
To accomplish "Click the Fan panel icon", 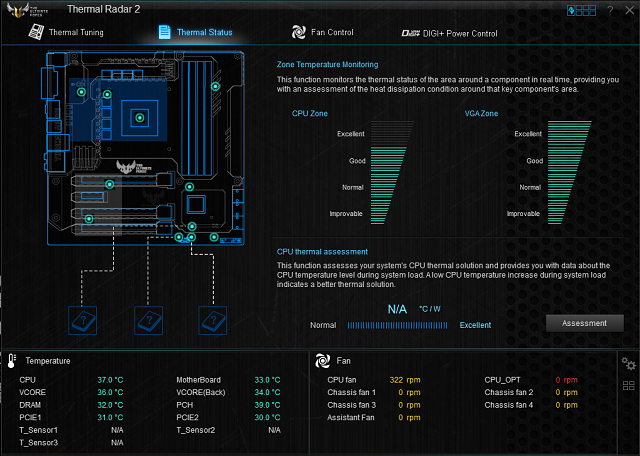I will (323, 361).
